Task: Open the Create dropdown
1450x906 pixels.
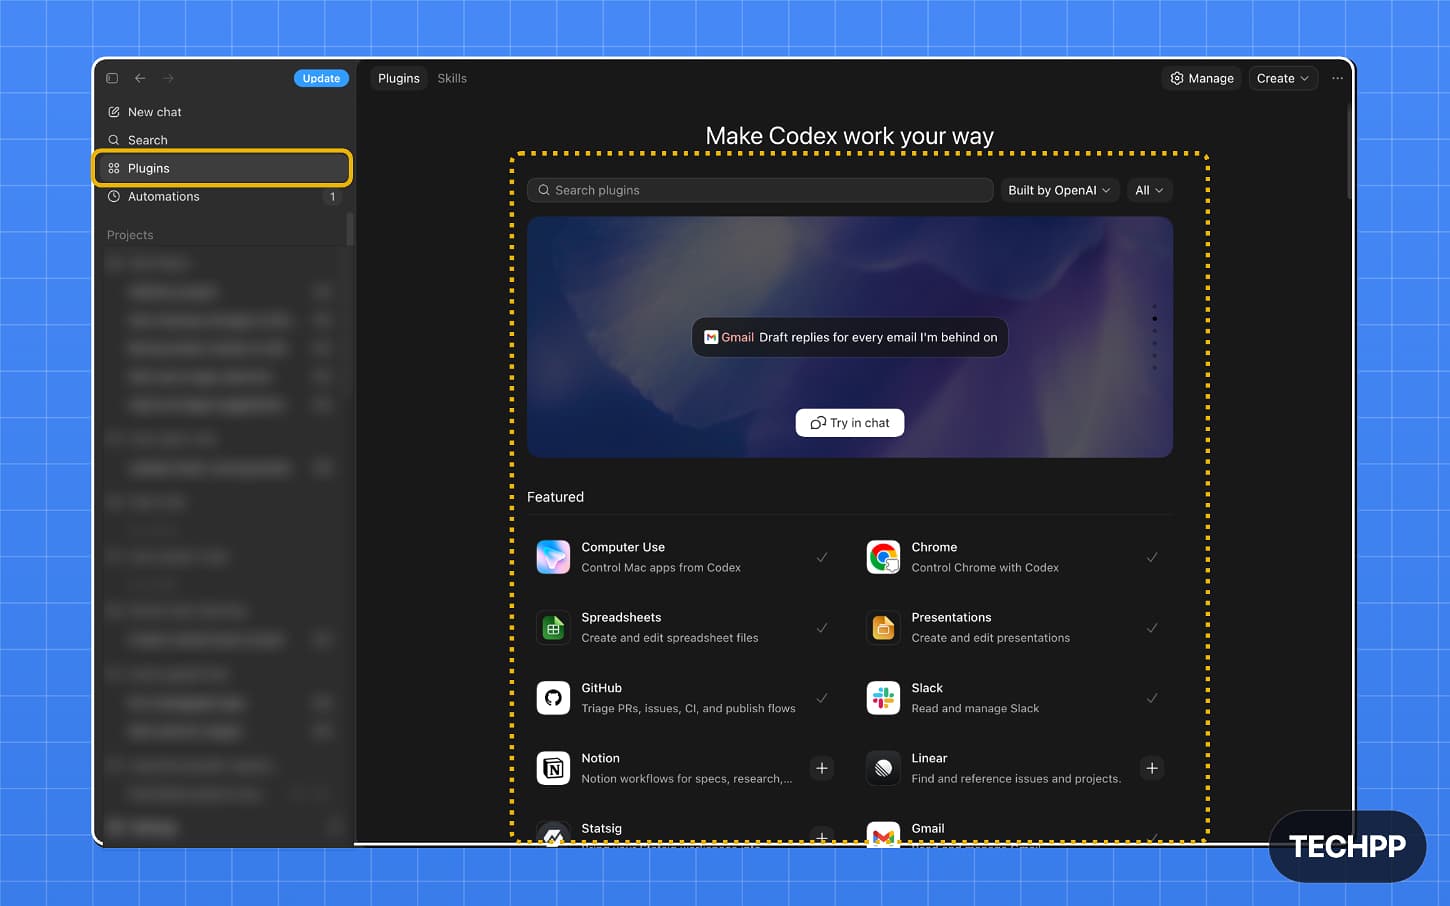Action: (1283, 78)
